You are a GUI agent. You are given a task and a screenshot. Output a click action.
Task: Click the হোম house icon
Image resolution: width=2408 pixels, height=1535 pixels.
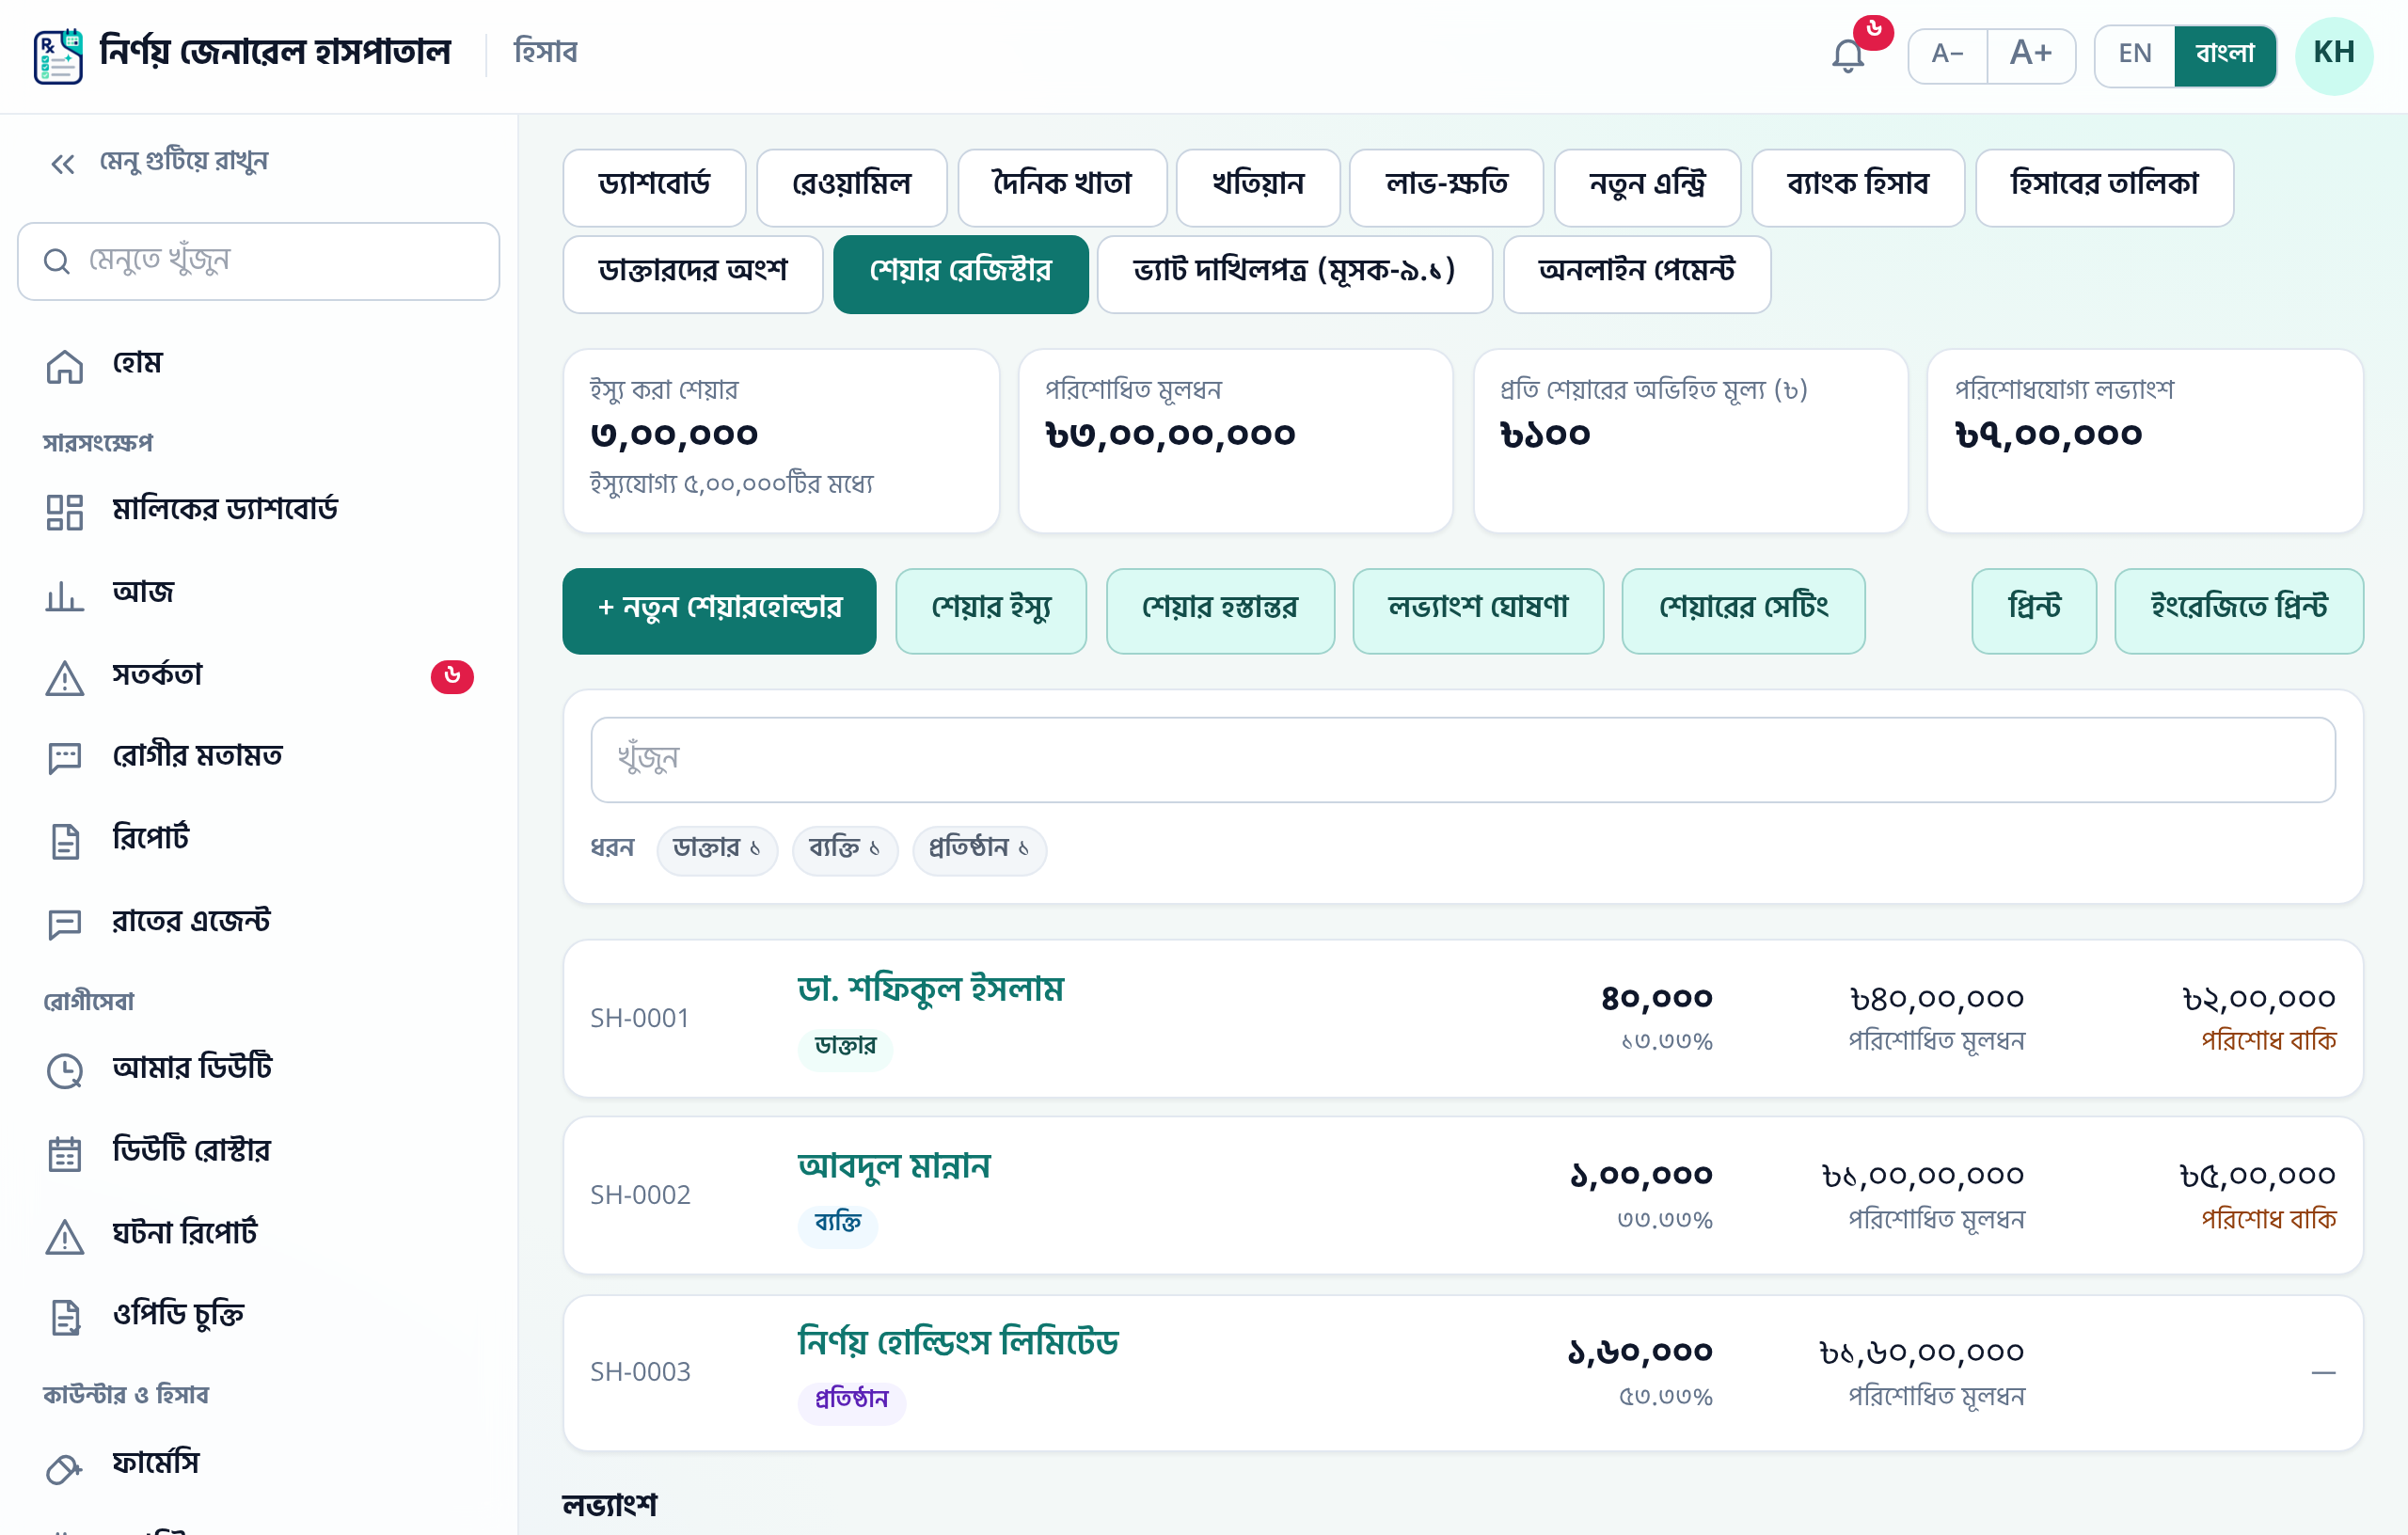pyautogui.click(x=65, y=366)
